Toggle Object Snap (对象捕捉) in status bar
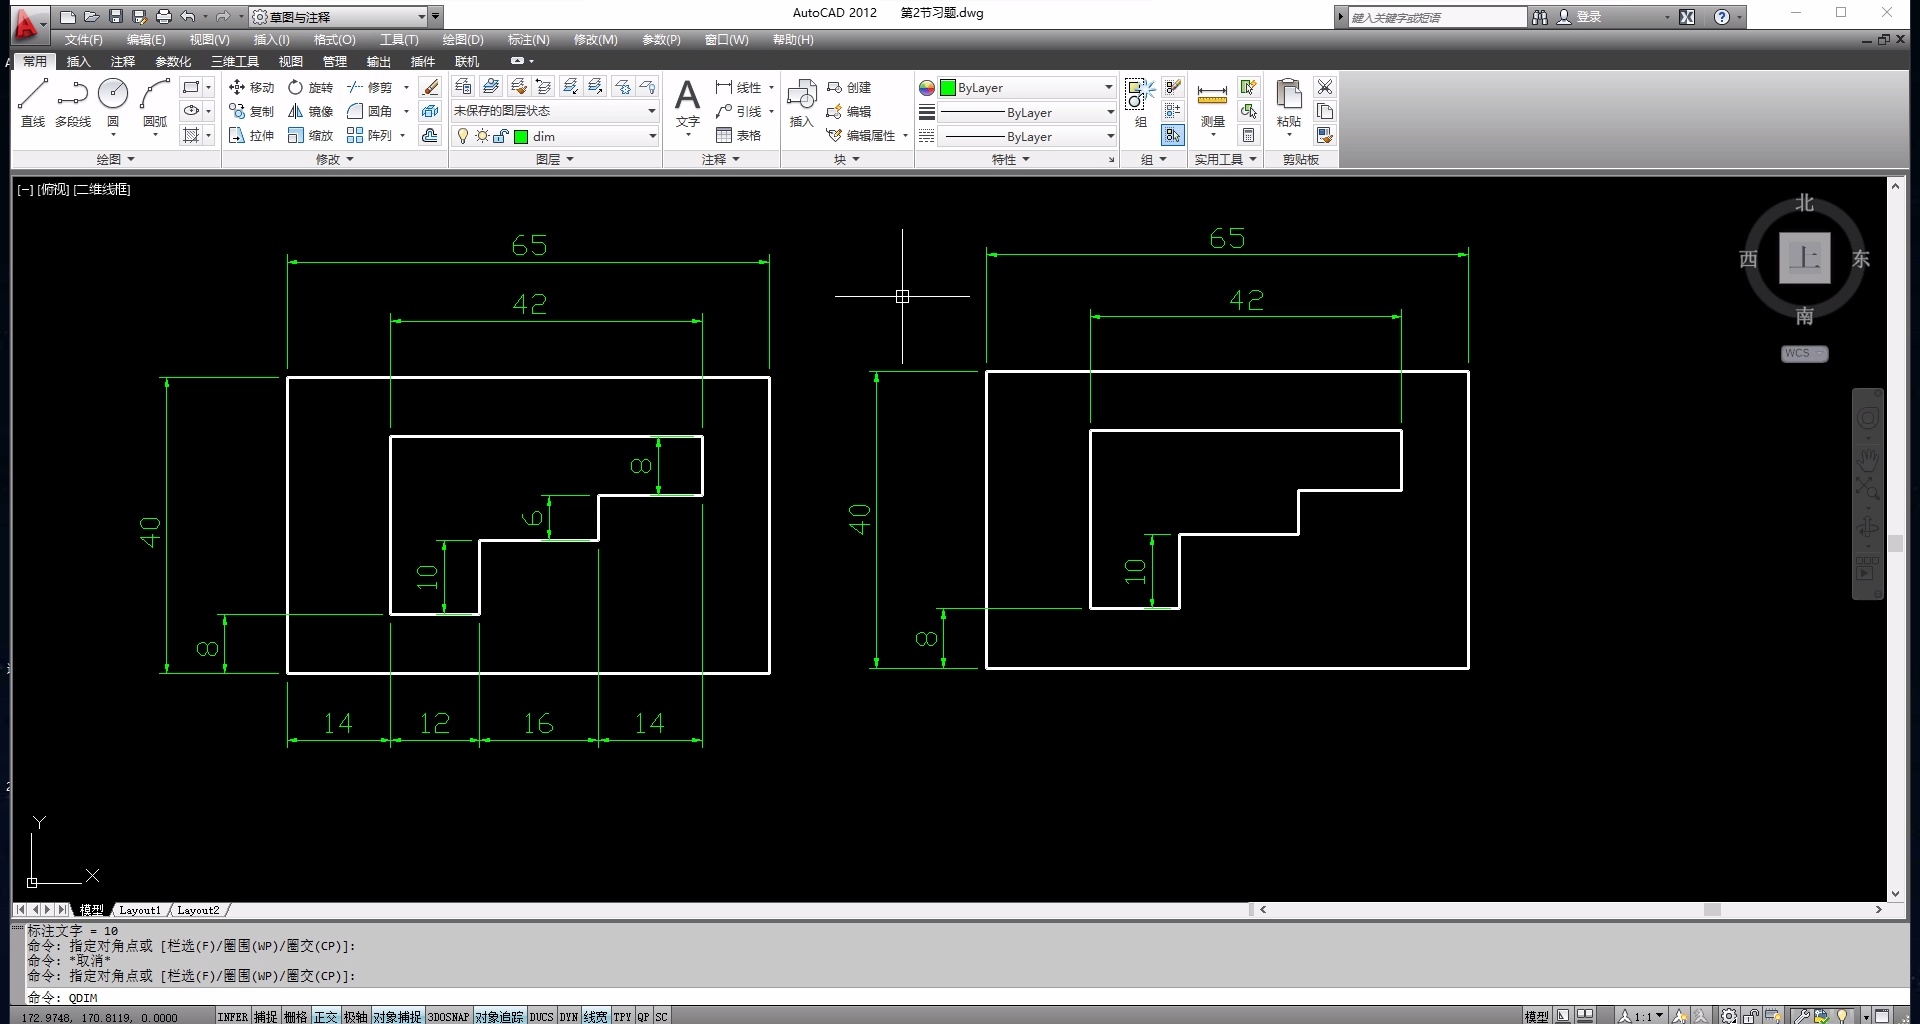Viewport: 1920px width, 1024px height. [397, 1016]
